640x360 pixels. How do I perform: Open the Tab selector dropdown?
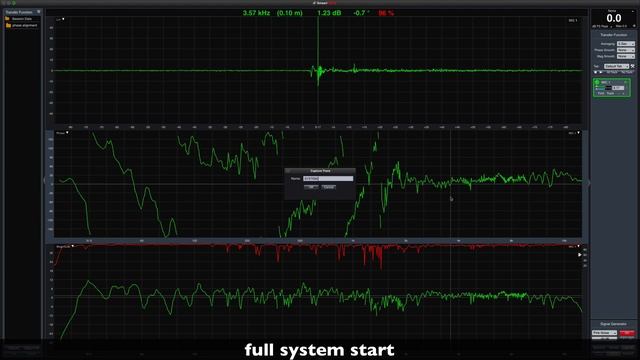click(x=616, y=66)
